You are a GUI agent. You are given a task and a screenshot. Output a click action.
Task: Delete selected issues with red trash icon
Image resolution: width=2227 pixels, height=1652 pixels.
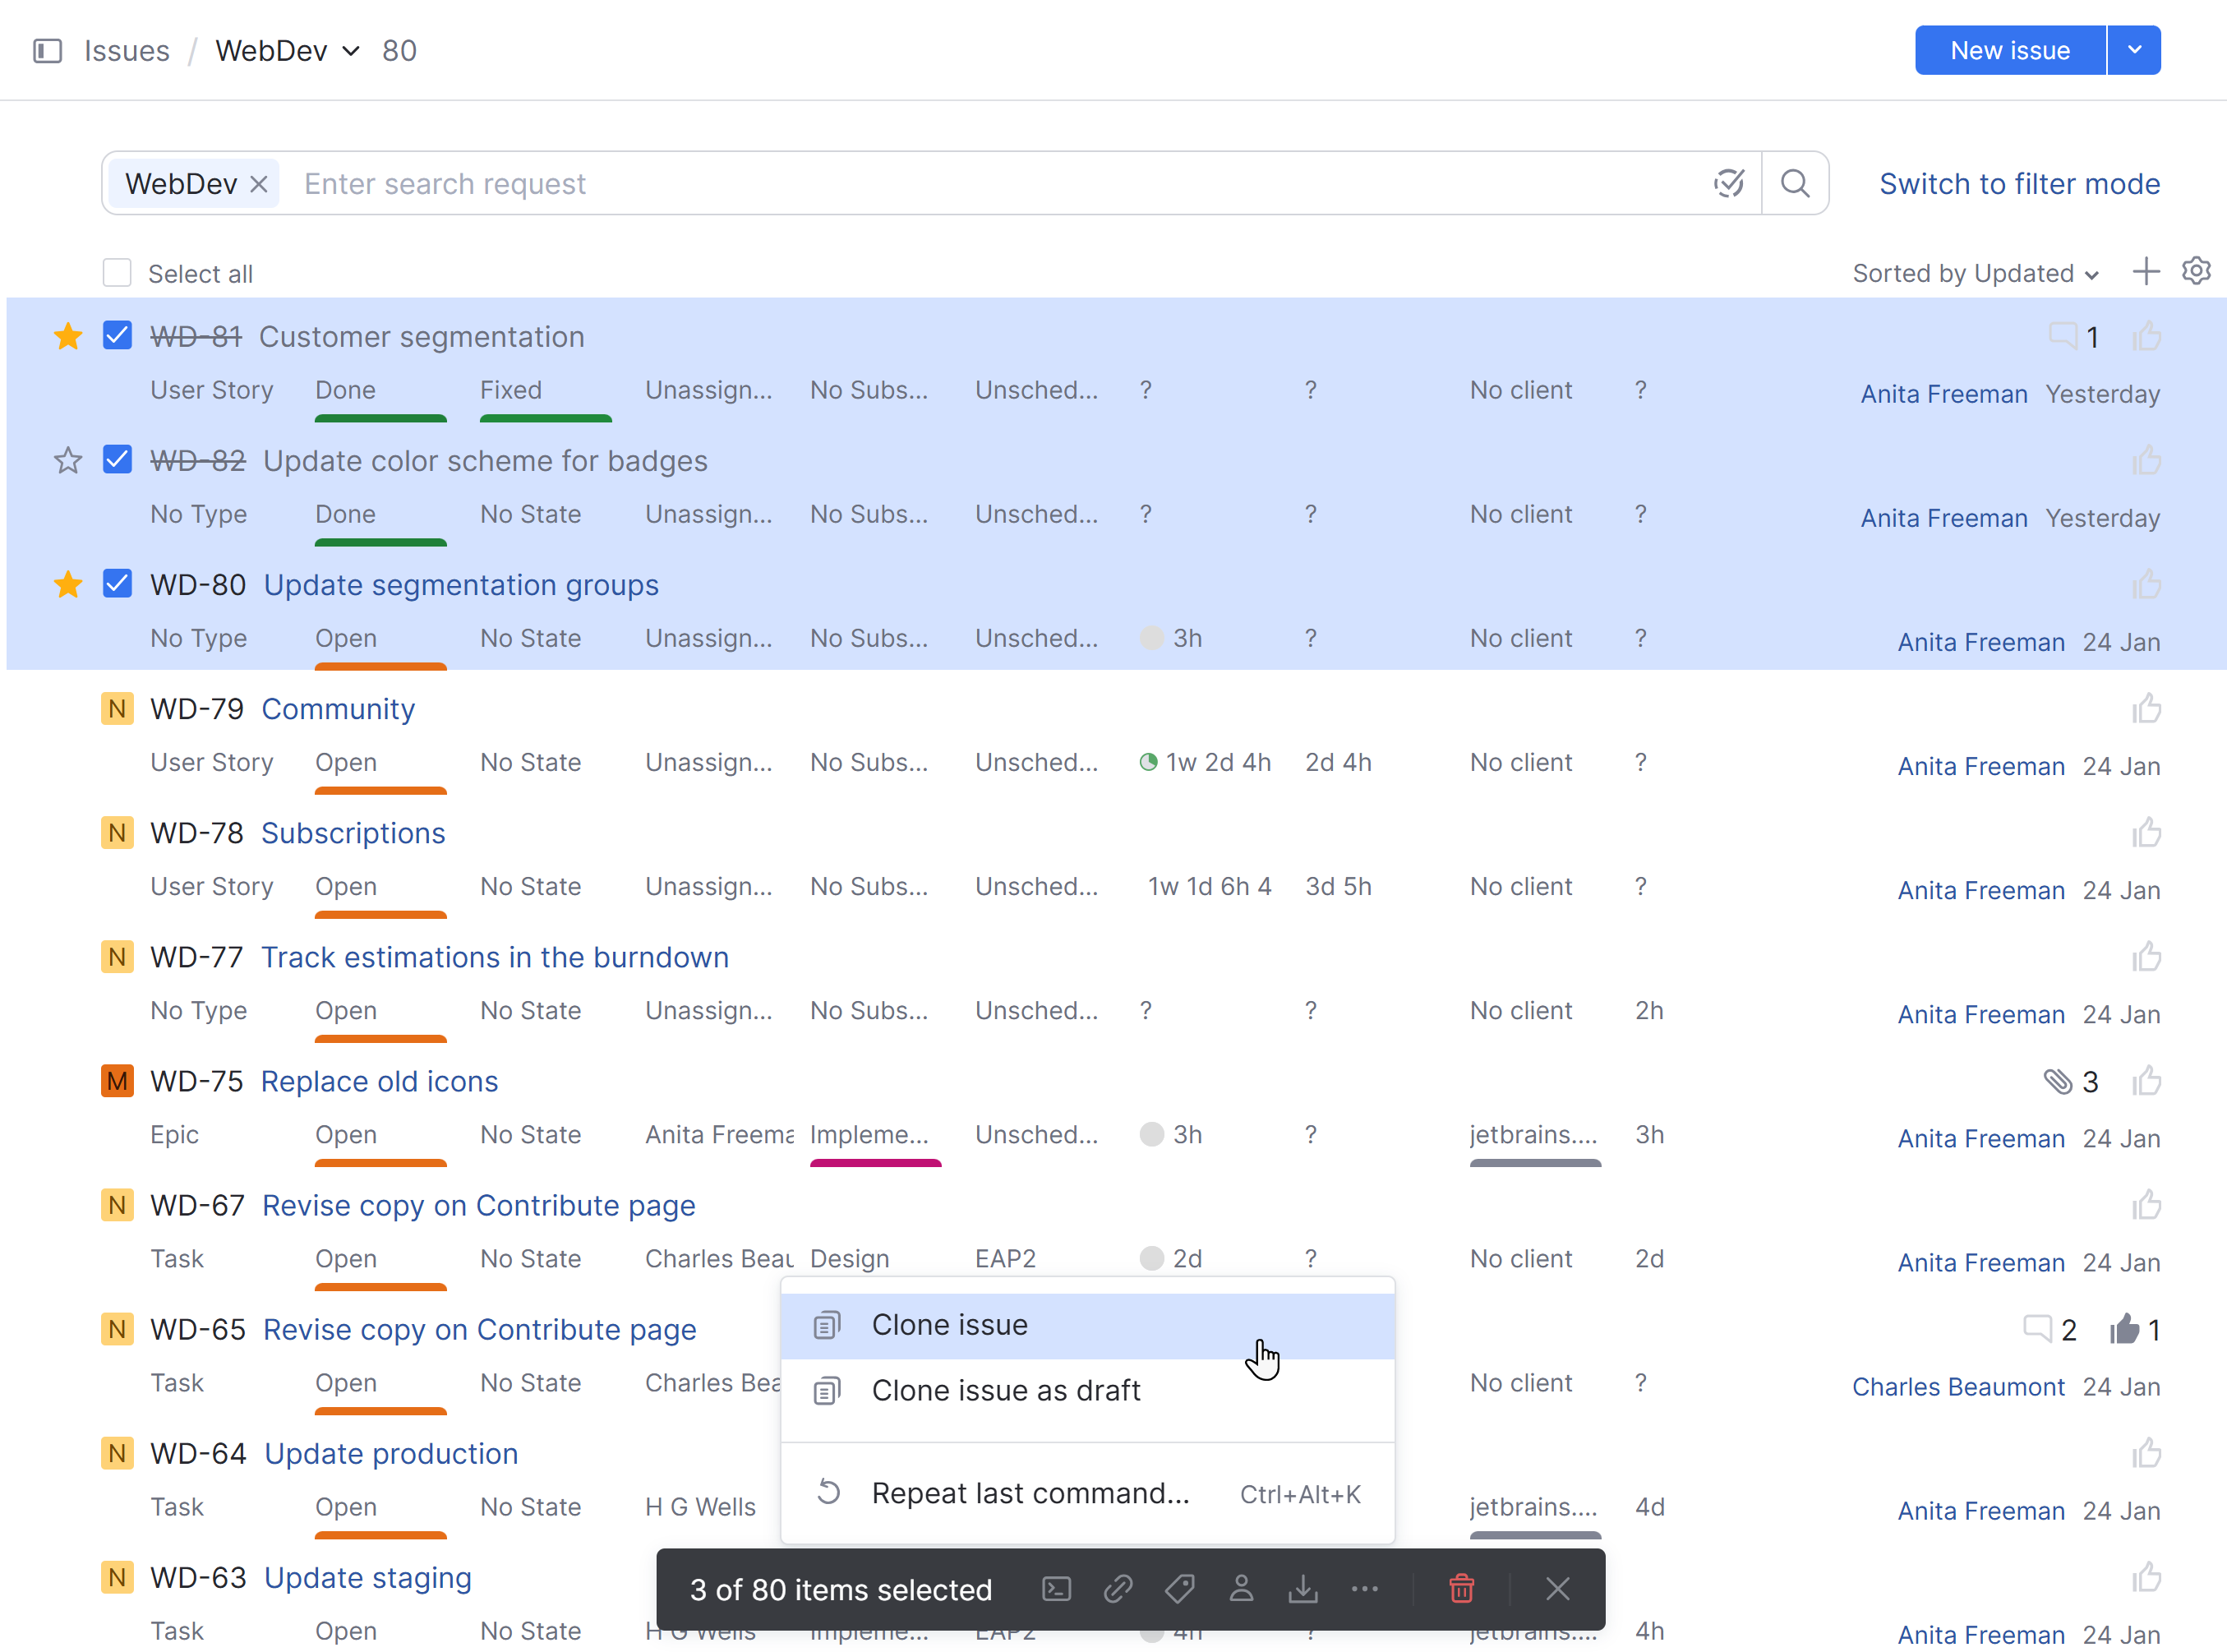[x=1461, y=1589]
